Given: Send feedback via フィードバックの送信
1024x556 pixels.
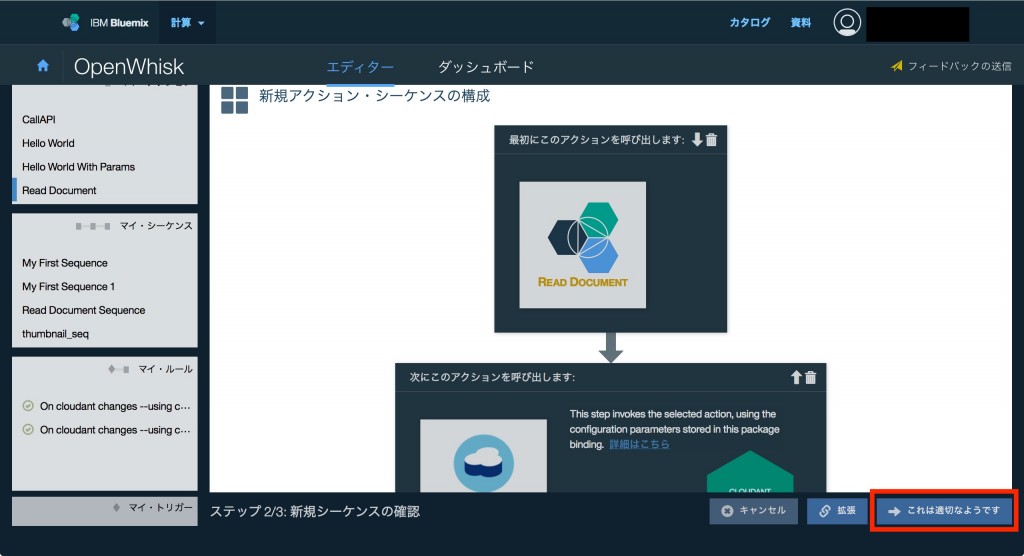Looking at the screenshot, I should (952, 66).
